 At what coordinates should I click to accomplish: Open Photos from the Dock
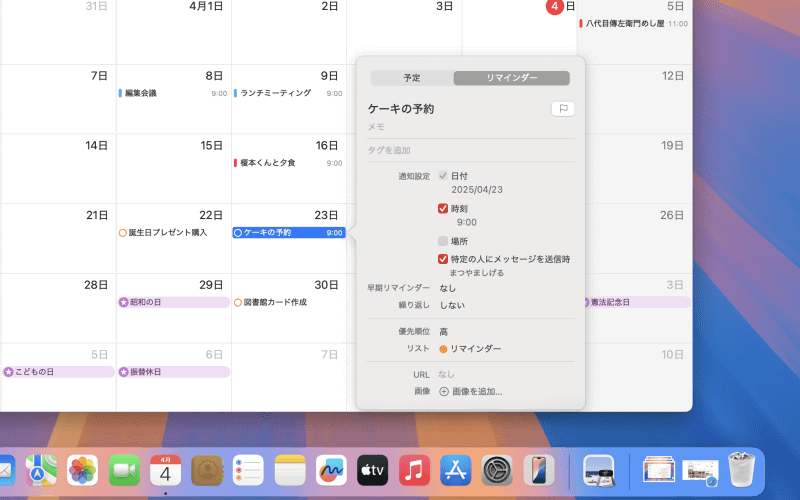pos(82,470)
